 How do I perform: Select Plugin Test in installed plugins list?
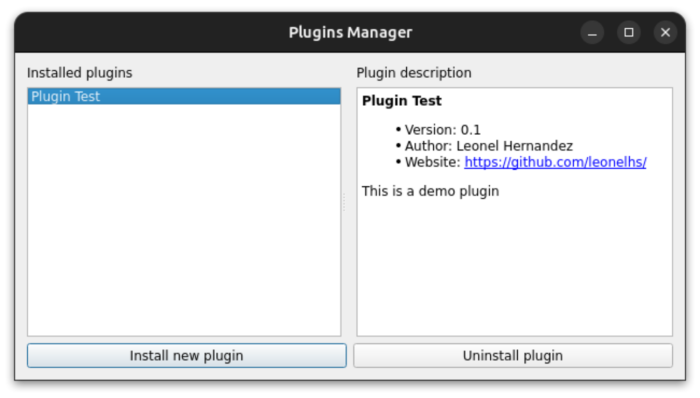[184, 96]
